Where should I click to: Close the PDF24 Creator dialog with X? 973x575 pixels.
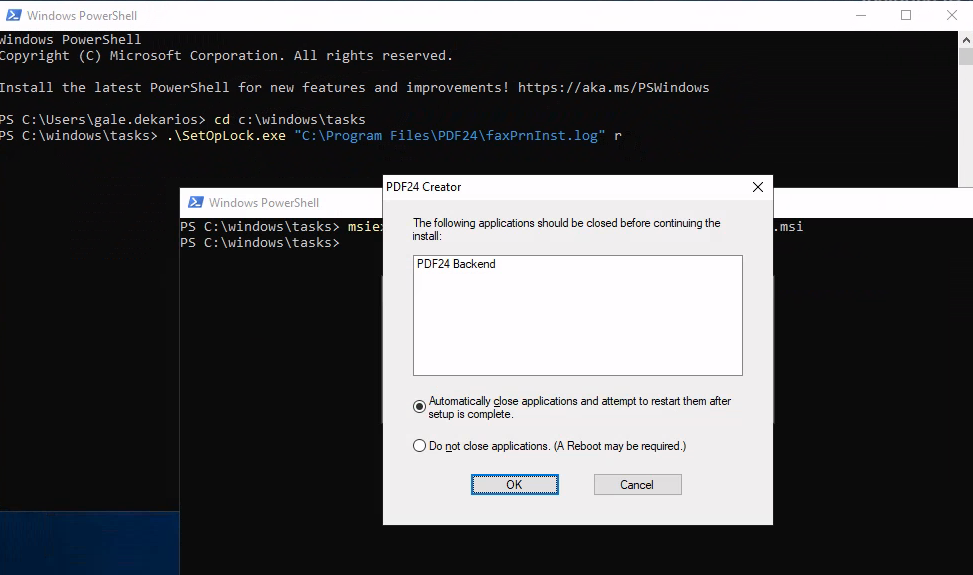758,187
